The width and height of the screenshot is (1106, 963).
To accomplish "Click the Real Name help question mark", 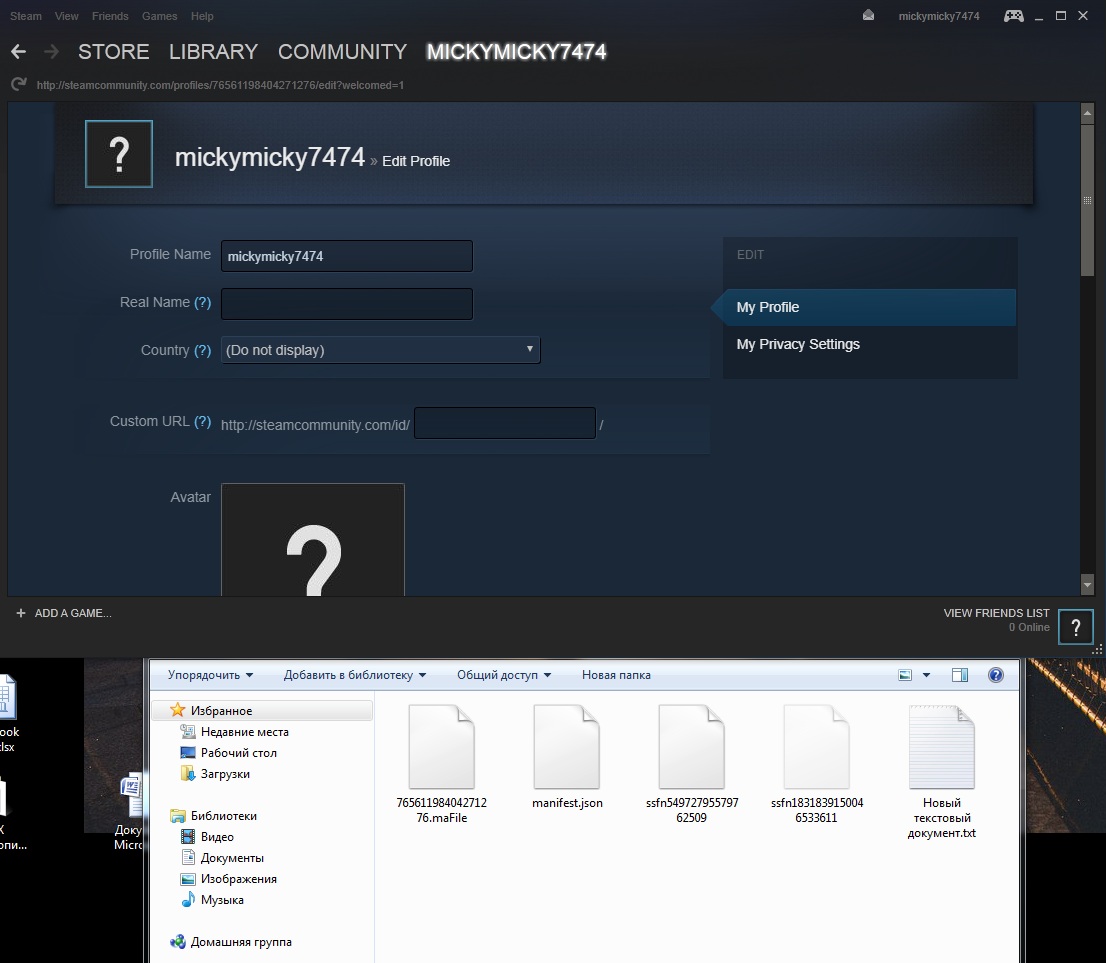I will click(202, 303).
